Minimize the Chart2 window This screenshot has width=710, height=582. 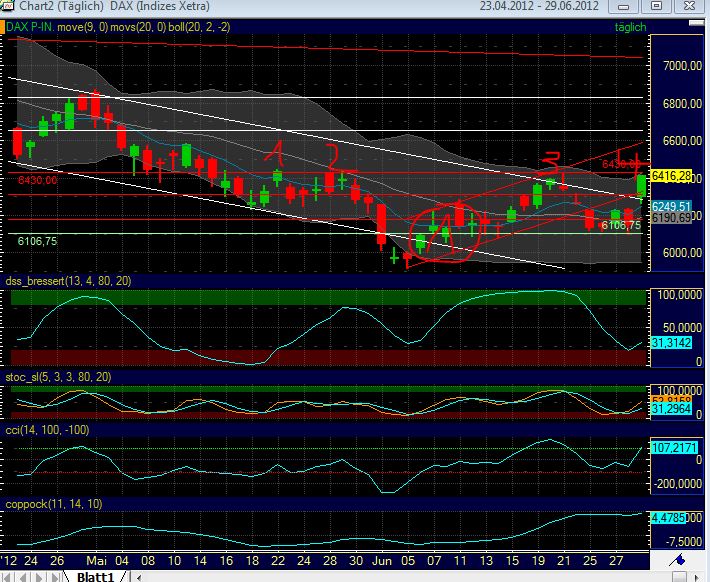point(624,6)
